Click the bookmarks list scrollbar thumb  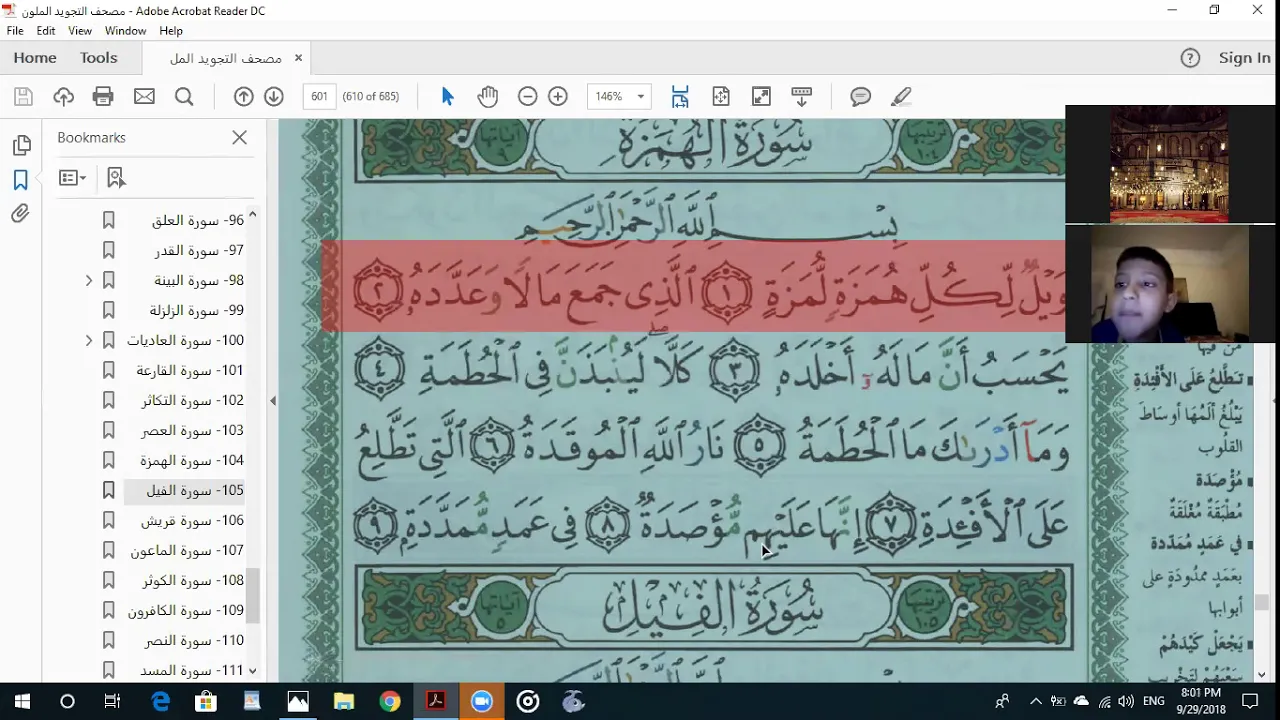pyautogui.click(x=253, y=597)
